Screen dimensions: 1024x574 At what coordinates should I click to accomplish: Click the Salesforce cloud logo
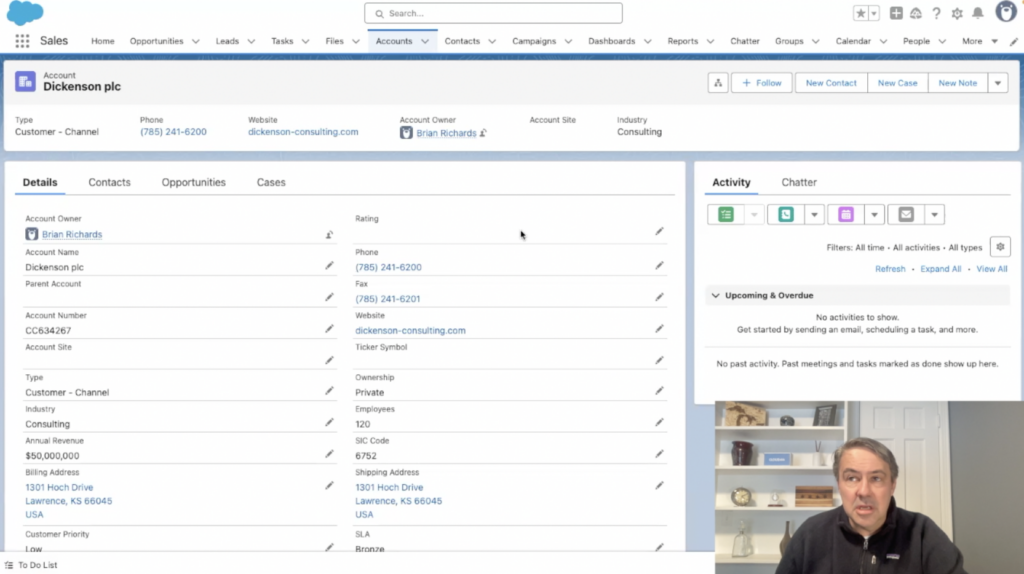point(25,12)
